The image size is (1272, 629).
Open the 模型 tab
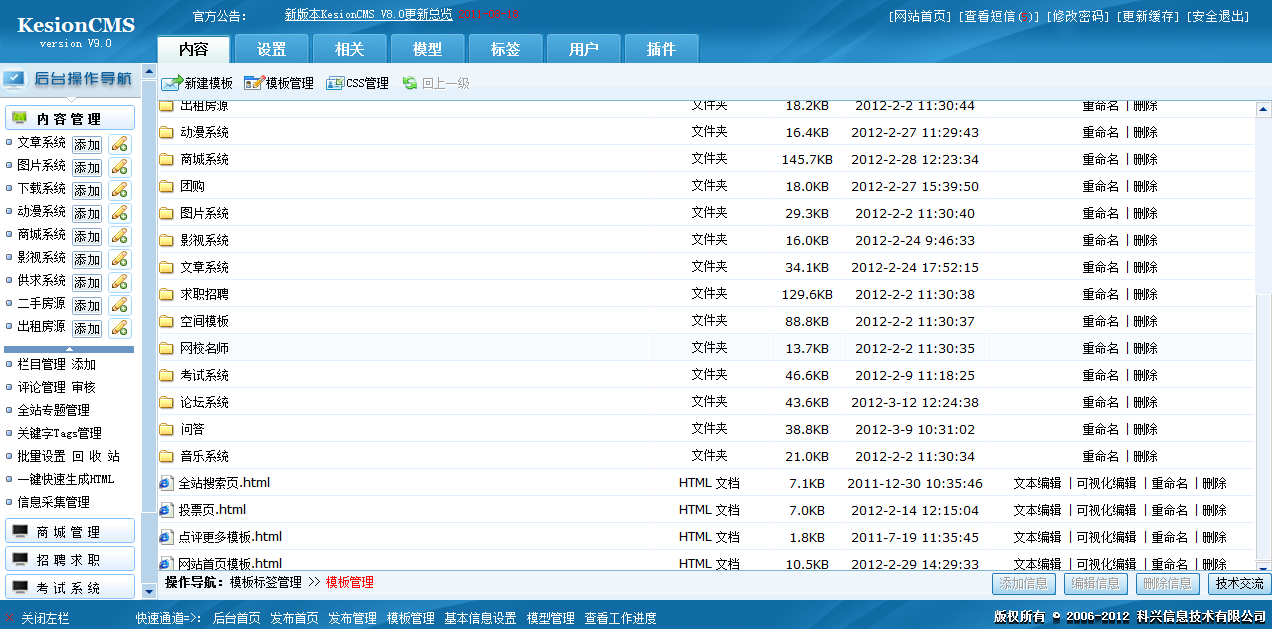(428, 49)
